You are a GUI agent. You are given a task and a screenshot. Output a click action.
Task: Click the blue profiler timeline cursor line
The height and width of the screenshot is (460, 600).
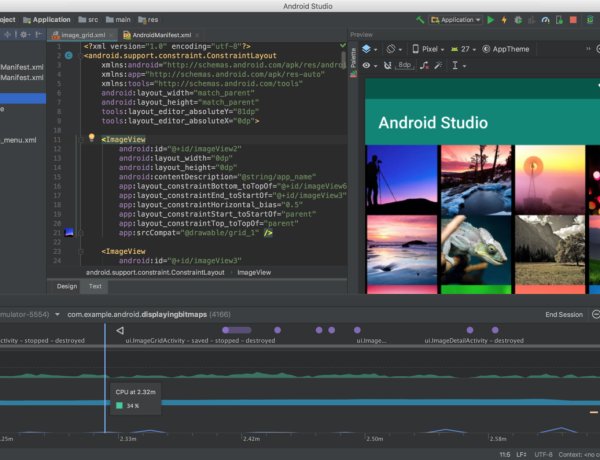click(105, 378)
